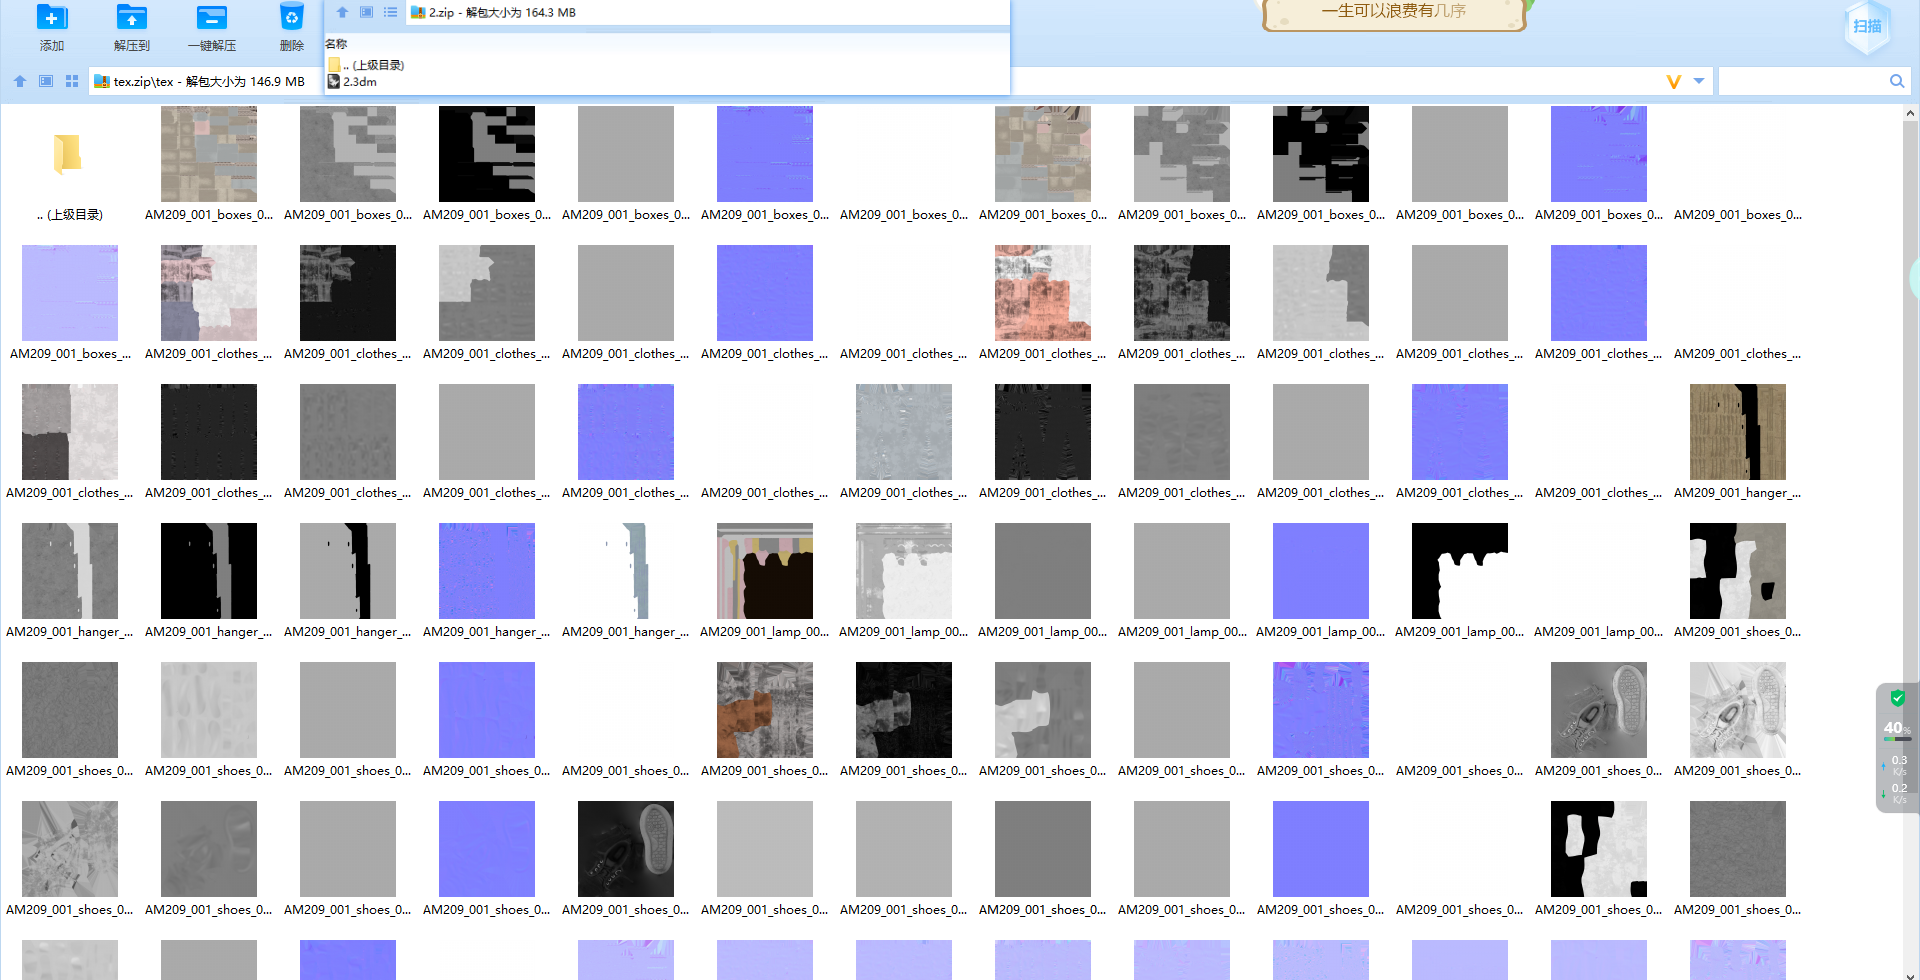Click the 名称 column header

pyautogui.click(x=336, y=44)
